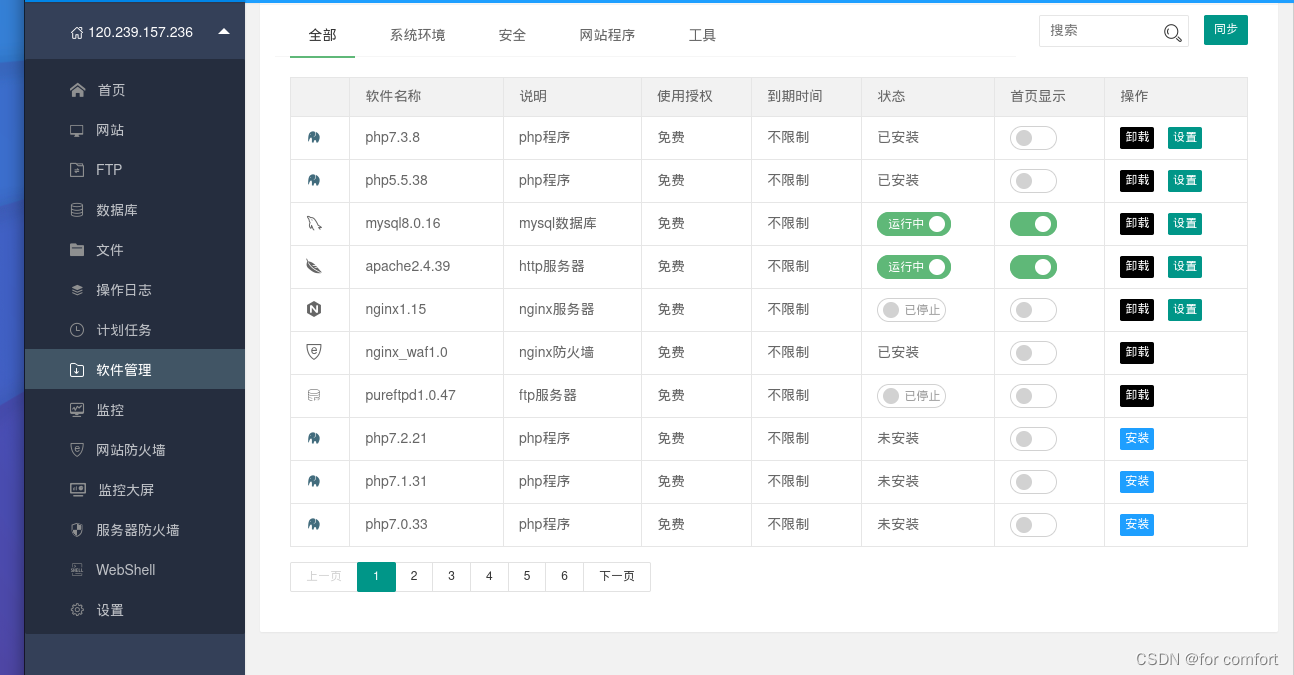The width and height of the screenshot is (1294, 675).
Task: Open 设置 for apache2.4.39
Action: (1185, 267)
